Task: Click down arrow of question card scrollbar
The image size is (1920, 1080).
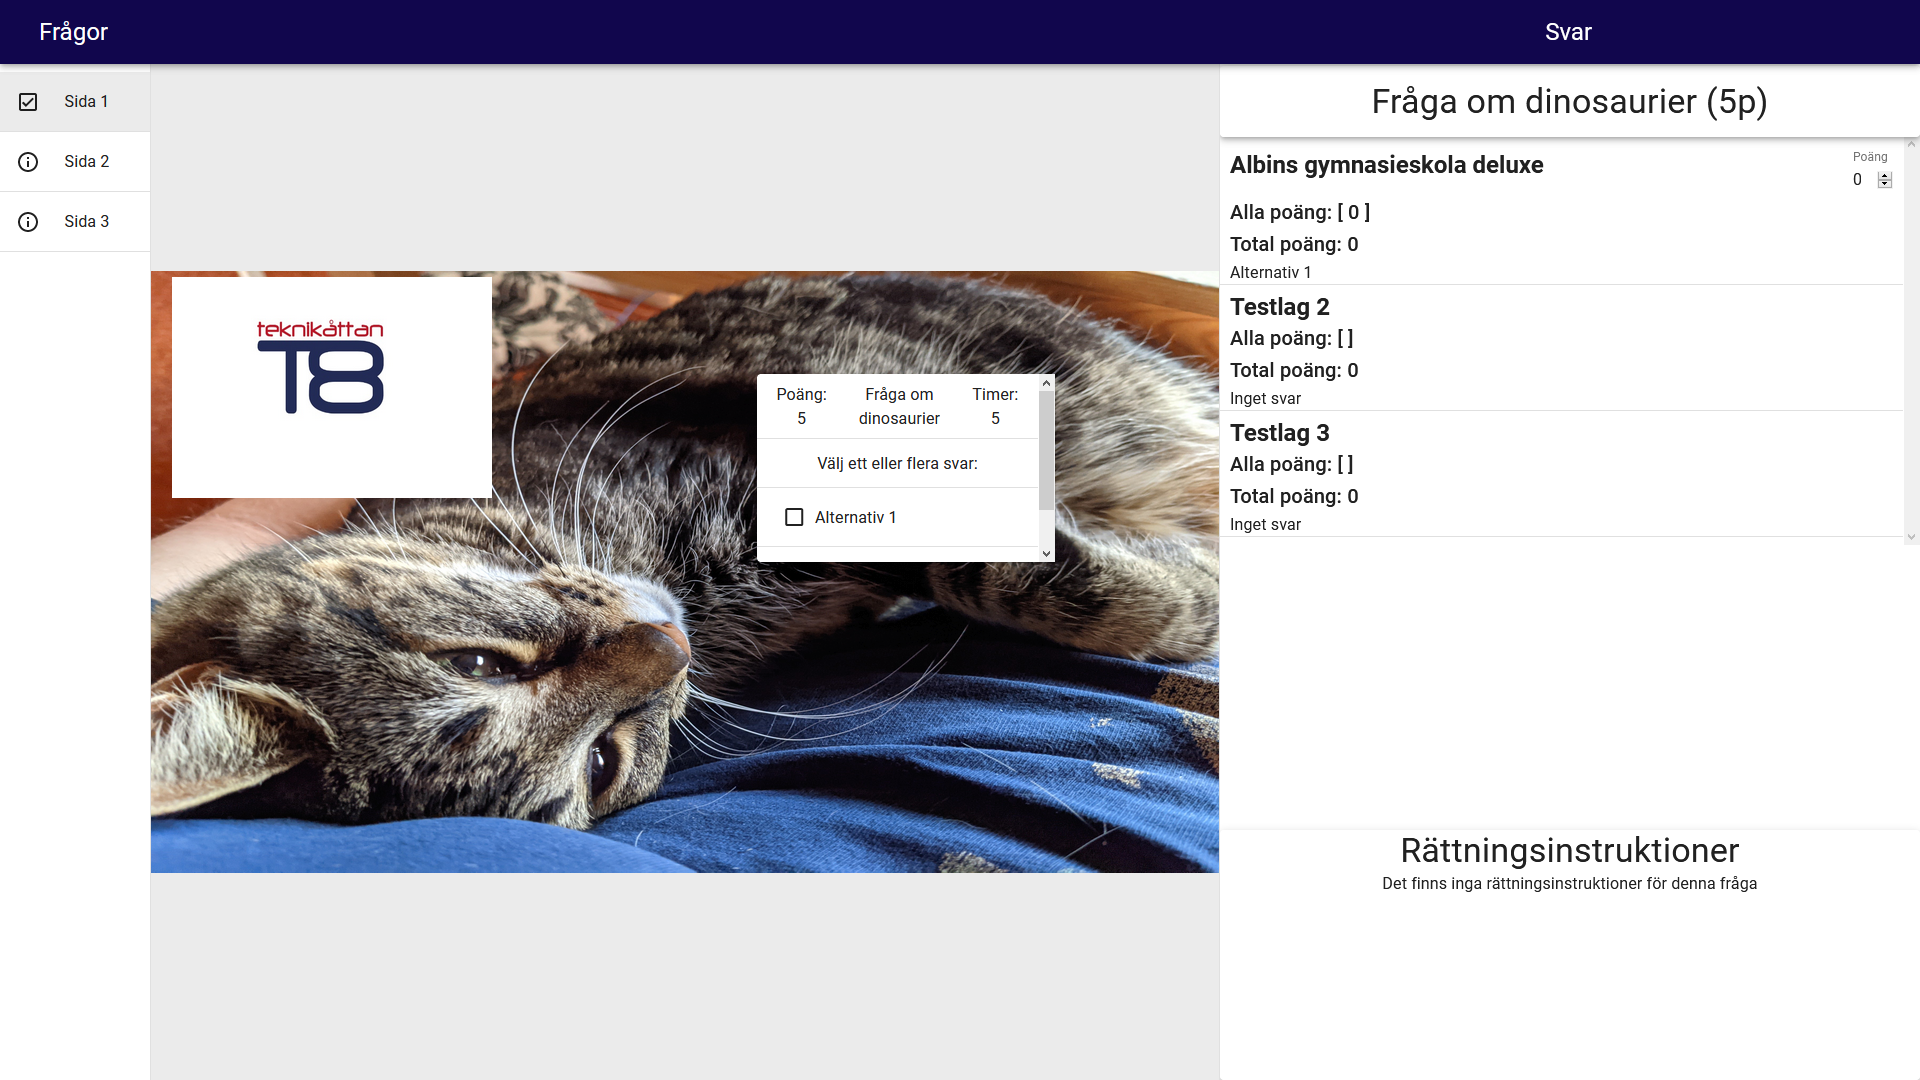Action: click(1047, 553)
